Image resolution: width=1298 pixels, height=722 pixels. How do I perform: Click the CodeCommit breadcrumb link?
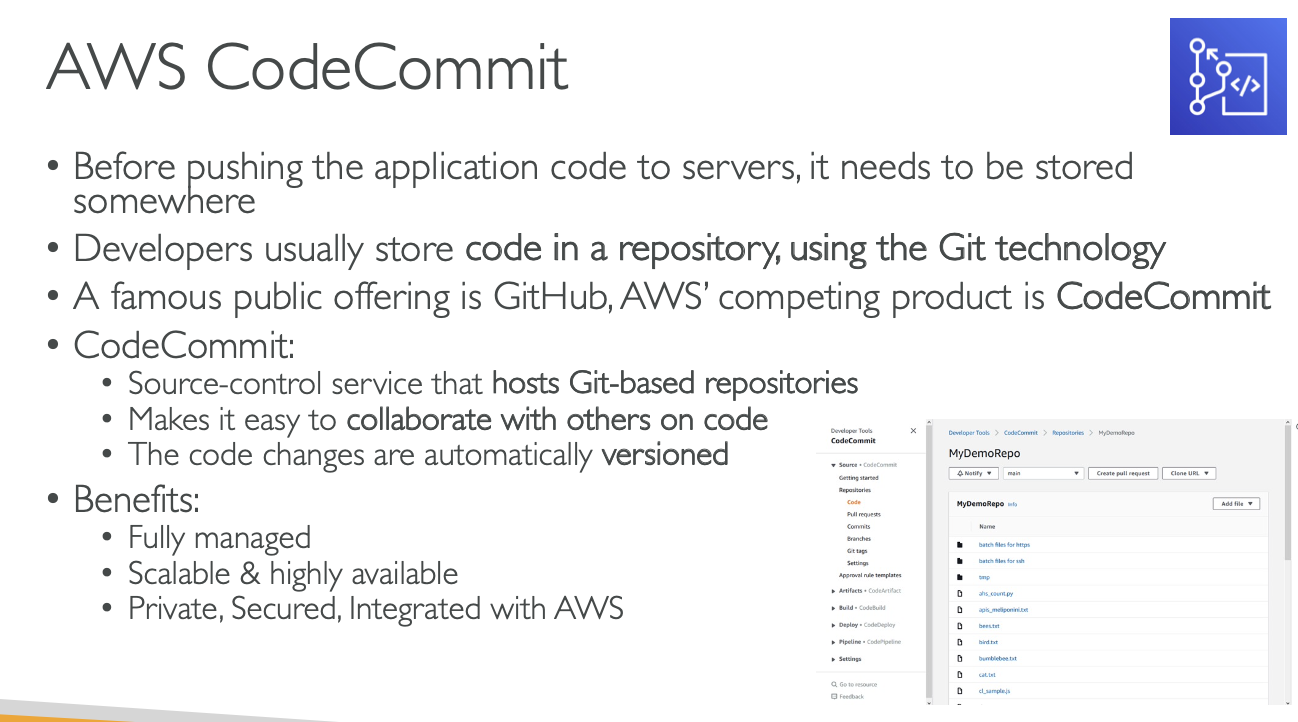[x=1020, y=433]
